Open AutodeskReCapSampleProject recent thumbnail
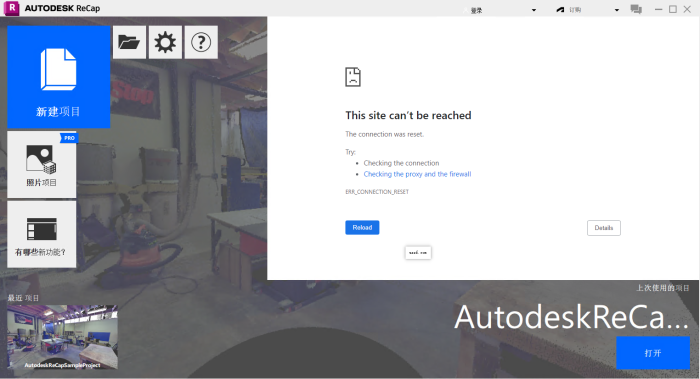700x379 pixels. coord(62,337)
